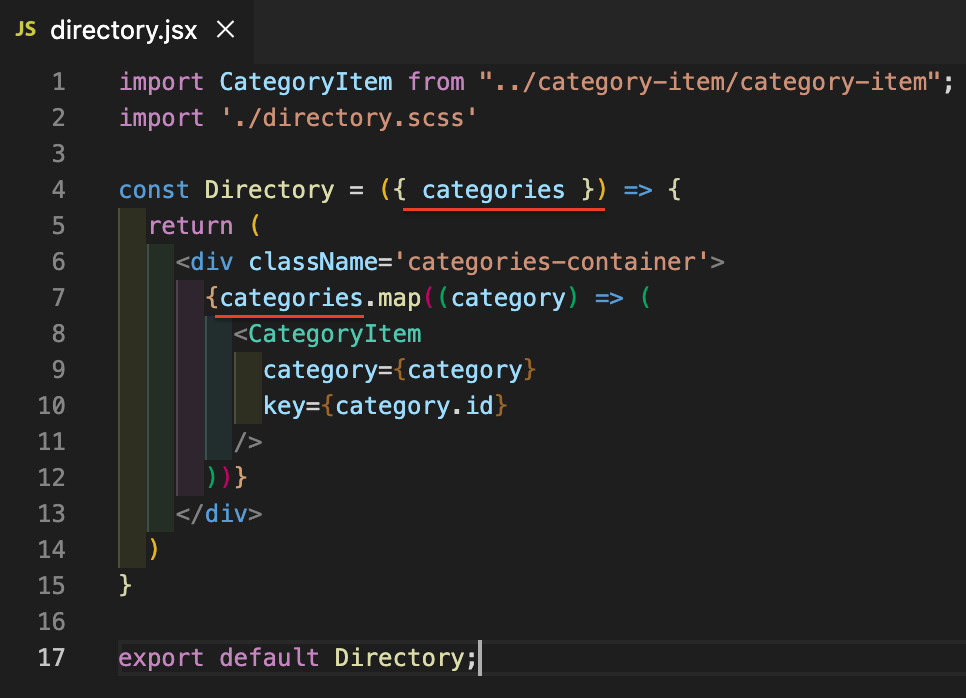966x698 pixels.
Task: Click the 'CategoryItem' import identifier on line 1
Action: coord(306,82)
